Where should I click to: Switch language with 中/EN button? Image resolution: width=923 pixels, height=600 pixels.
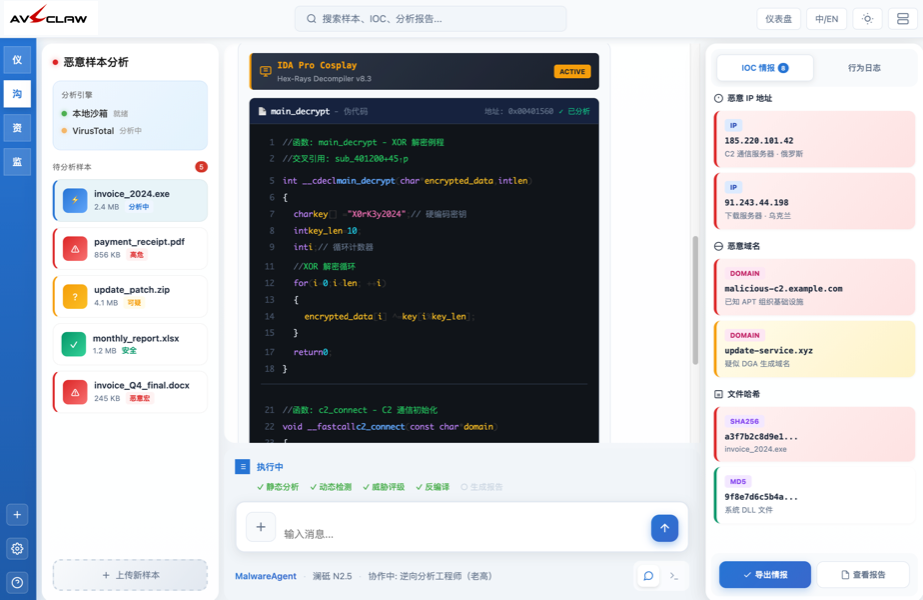[x=826, y=19]
